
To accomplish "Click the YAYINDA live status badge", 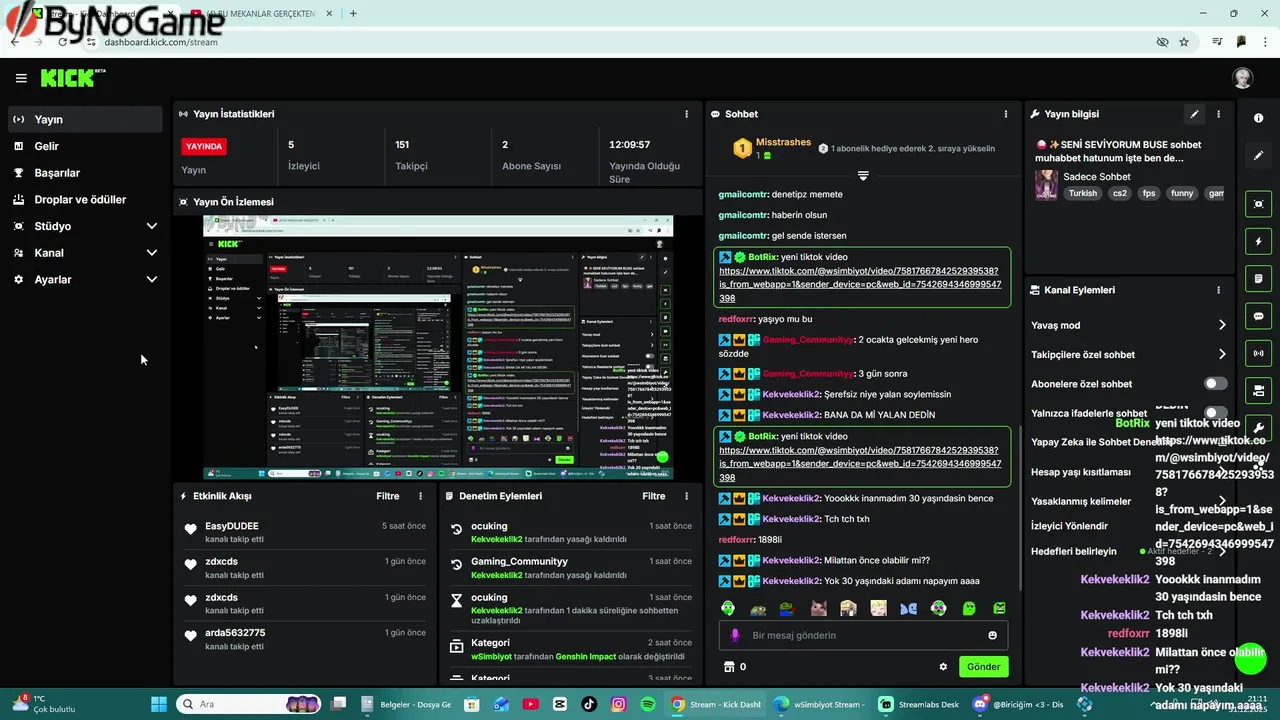I will pyautogui.click(x=203, y=146).
